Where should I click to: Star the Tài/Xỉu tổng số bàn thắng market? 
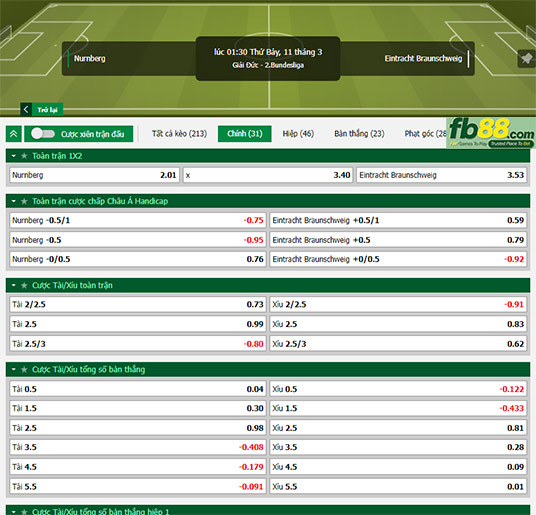(24, 369)
